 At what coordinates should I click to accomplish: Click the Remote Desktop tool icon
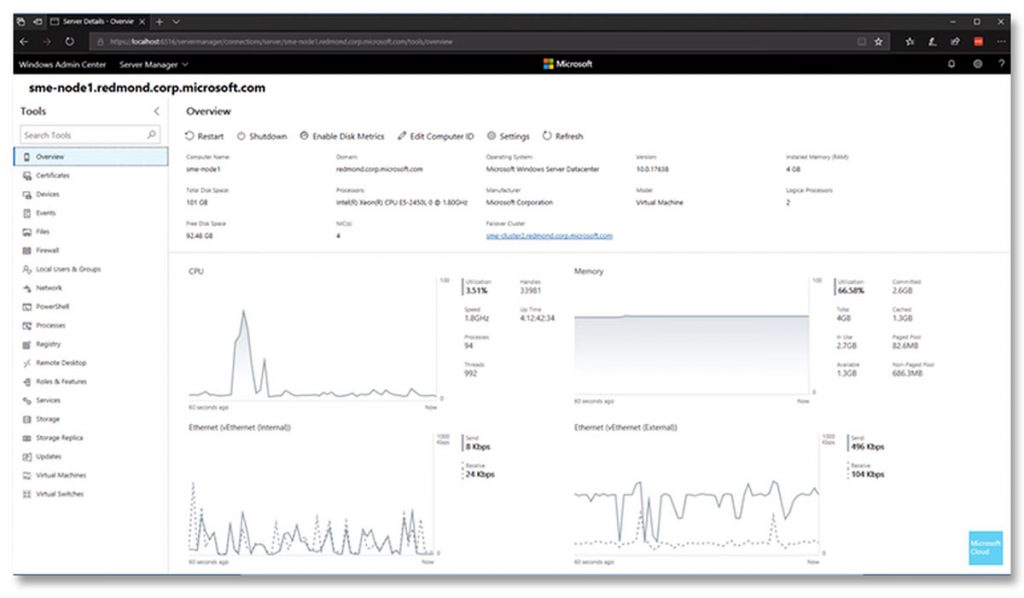coord(27,363)
